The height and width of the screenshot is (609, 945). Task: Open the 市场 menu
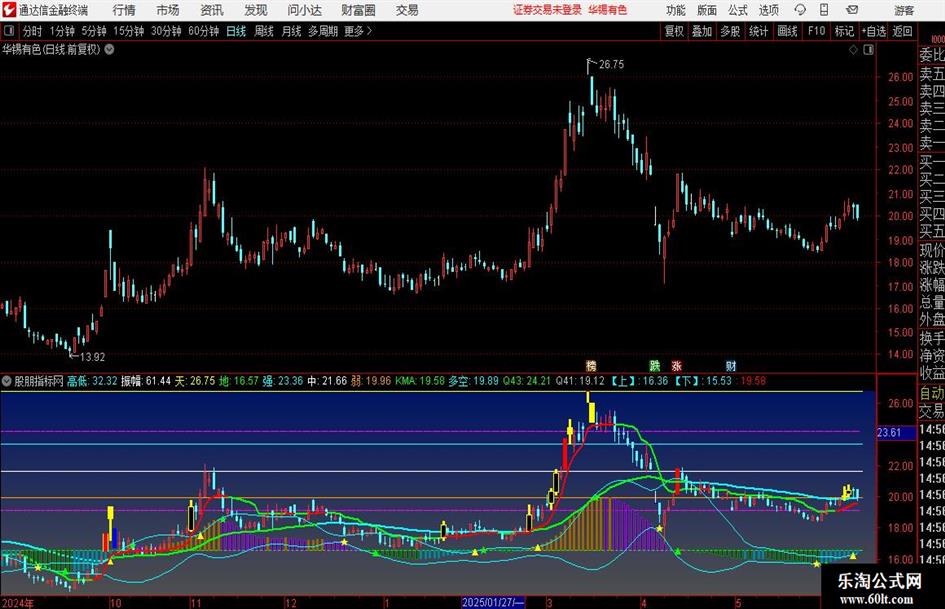click(x=168, y=10)
